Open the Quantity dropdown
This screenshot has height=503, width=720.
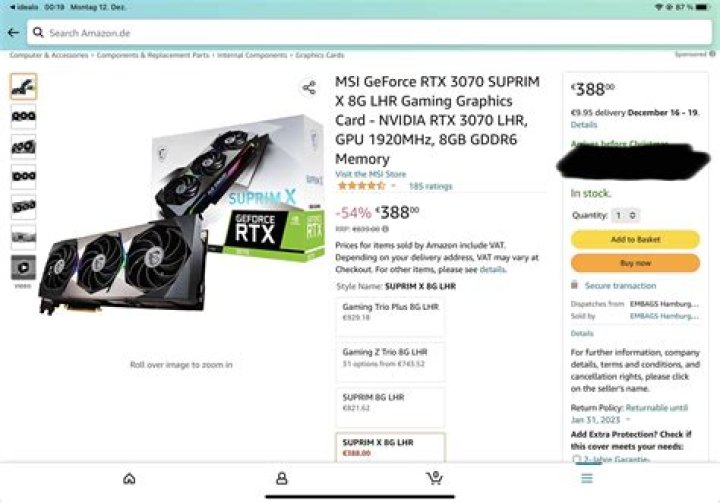[x=625, y=215]
